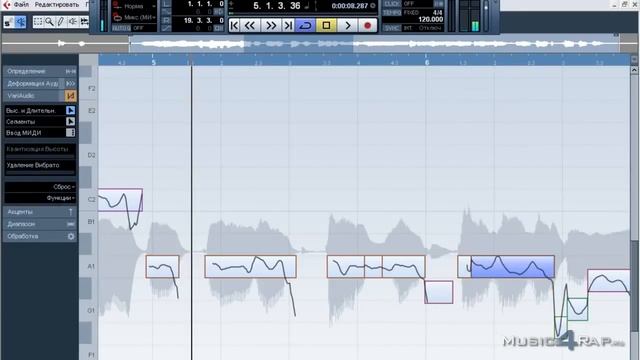
Task: Go to previous marker/zero transport button
Action: pyautogui.click(x=234, y=25)
